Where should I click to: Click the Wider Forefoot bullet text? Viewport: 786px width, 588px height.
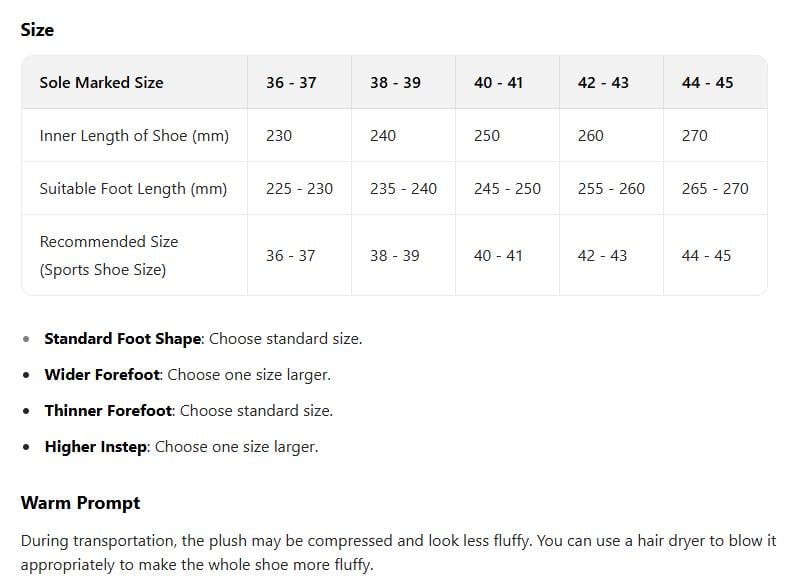click(x=187, y=374)
